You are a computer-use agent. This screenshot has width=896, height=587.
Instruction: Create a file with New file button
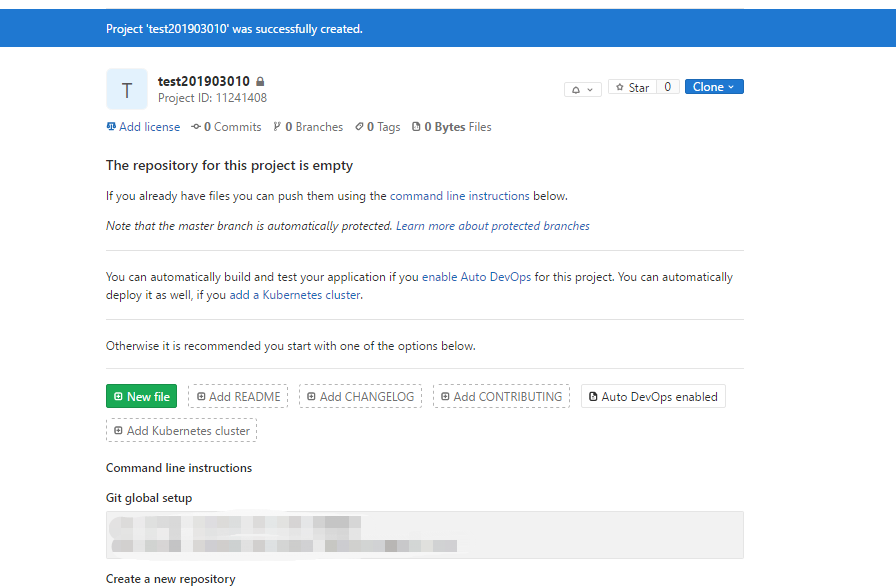pyautogui.click(x=141, y=396)
